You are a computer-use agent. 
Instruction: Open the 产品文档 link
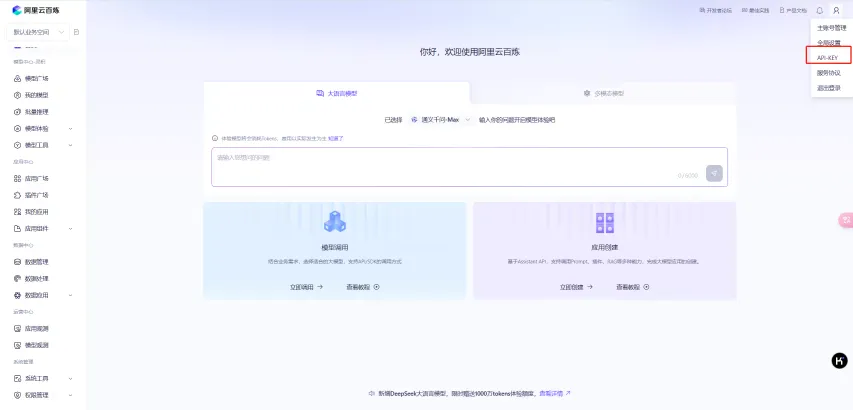[x=793, y=10]
